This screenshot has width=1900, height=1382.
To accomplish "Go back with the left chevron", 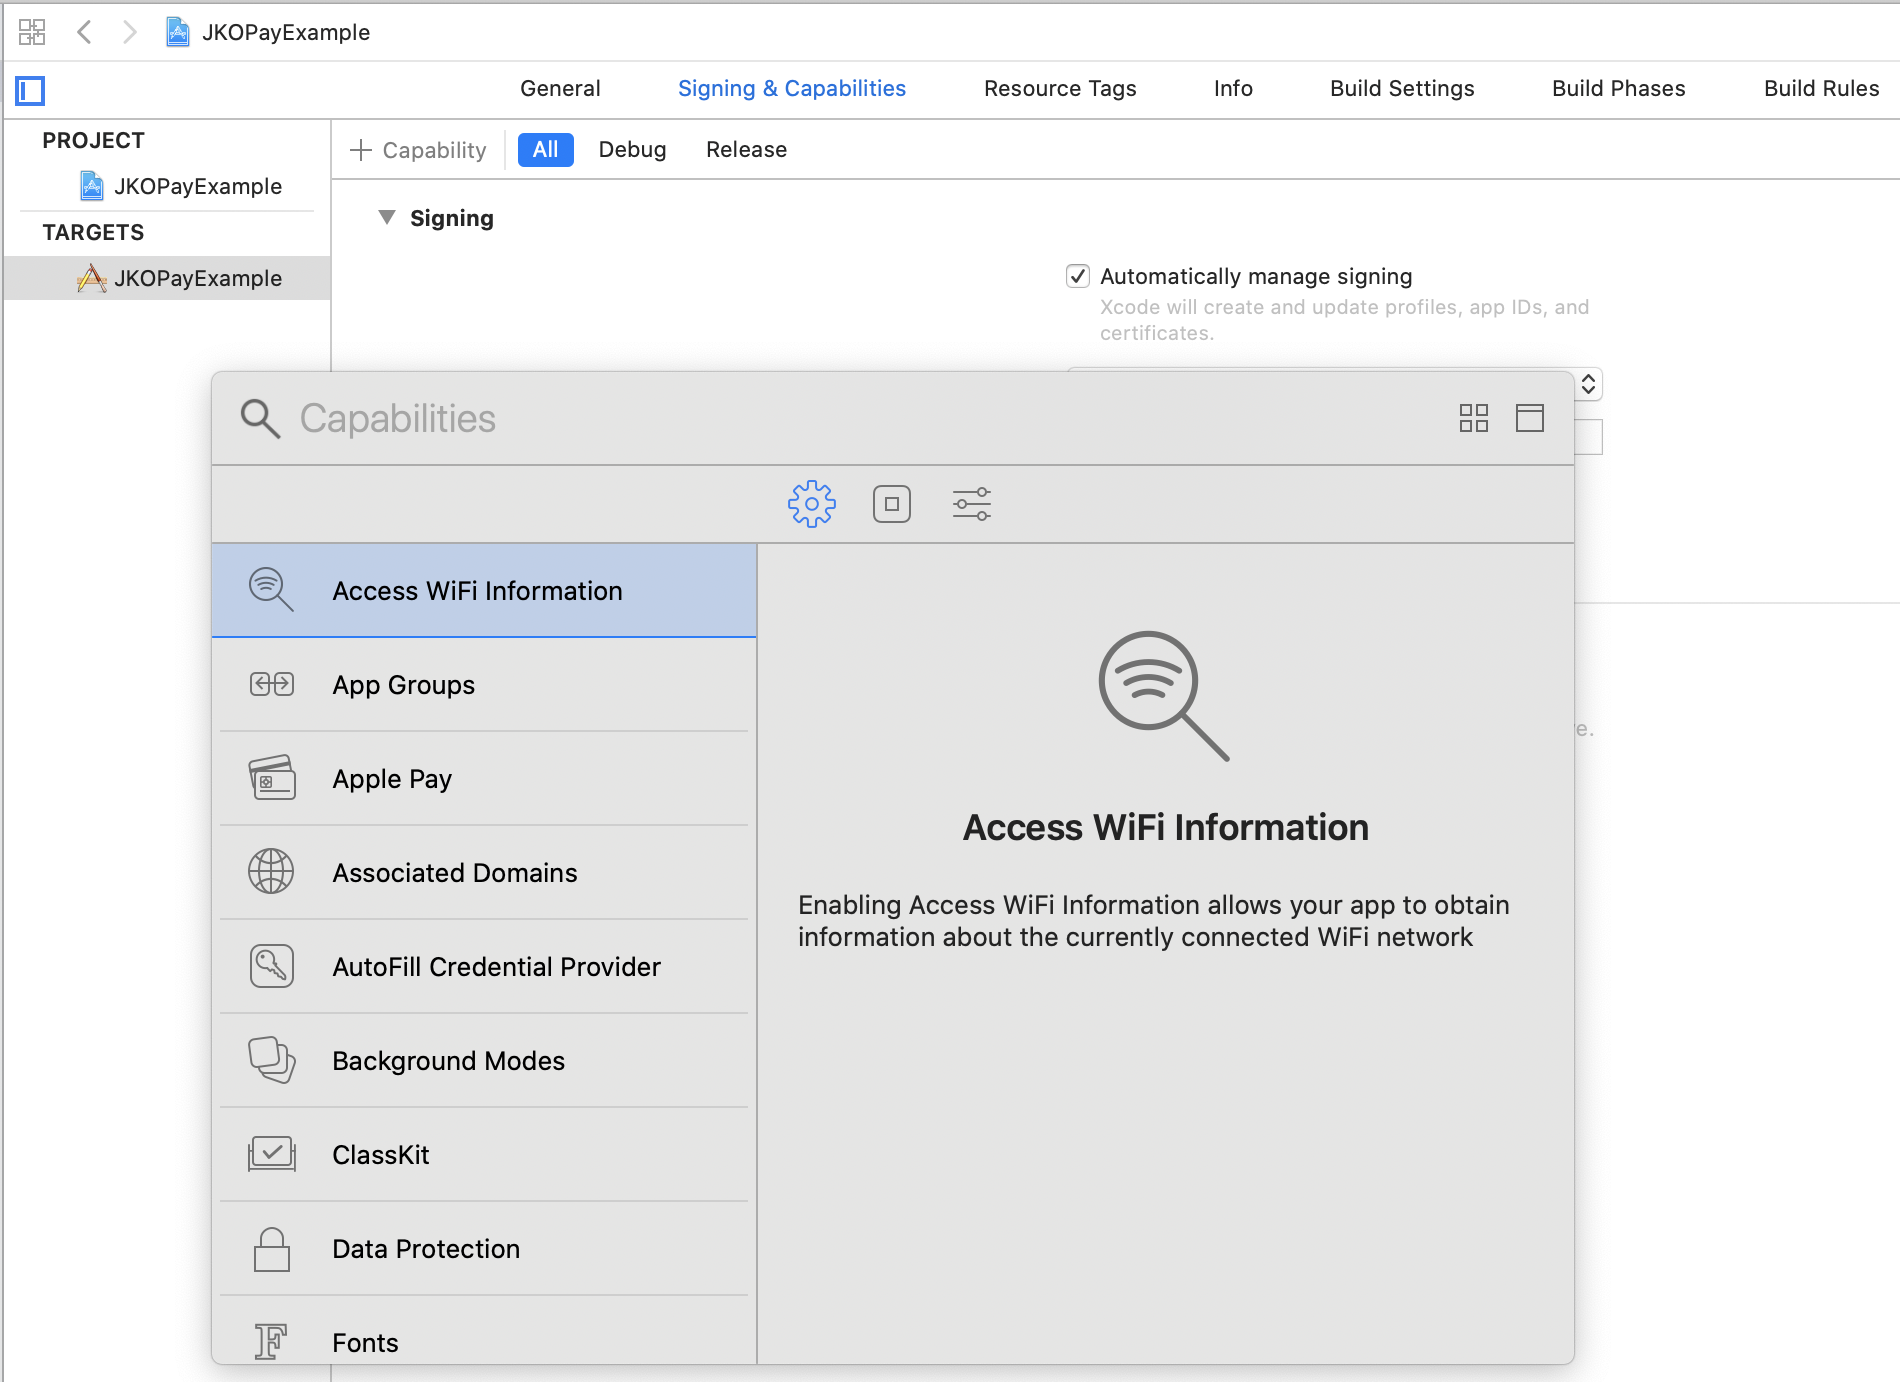I will (85, 32).
